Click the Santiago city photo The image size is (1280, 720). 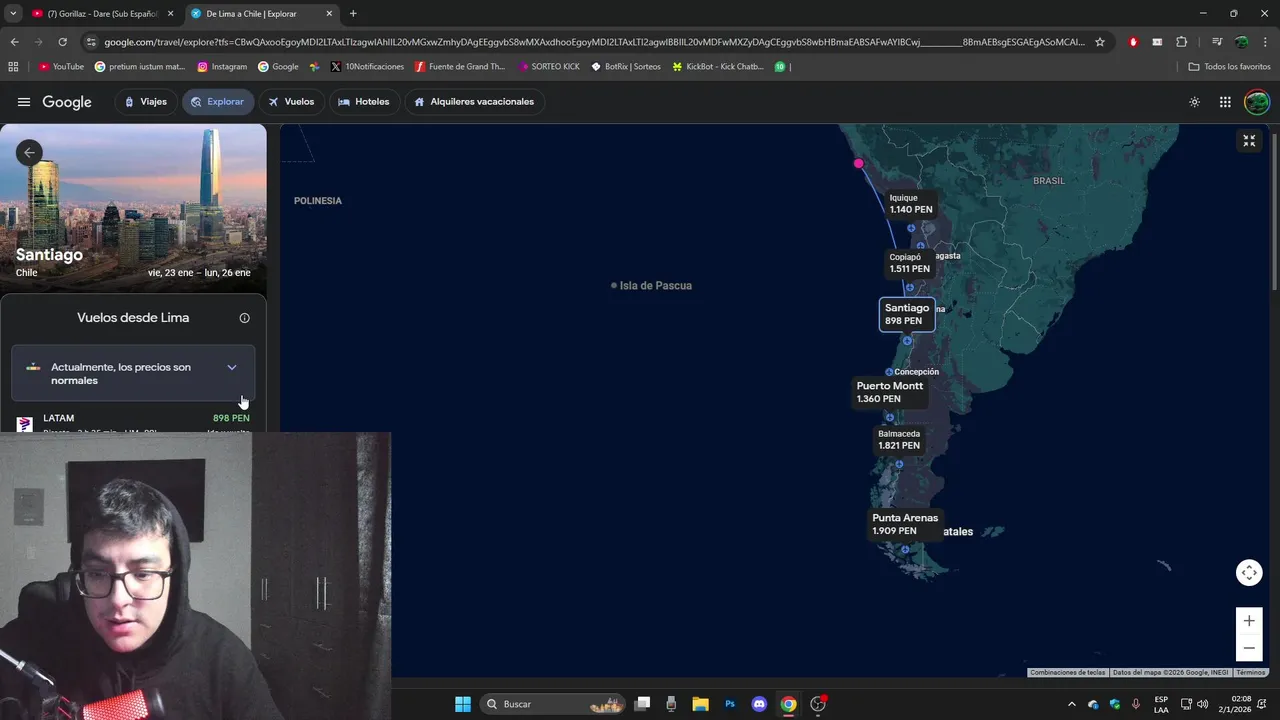coord(133,208)
